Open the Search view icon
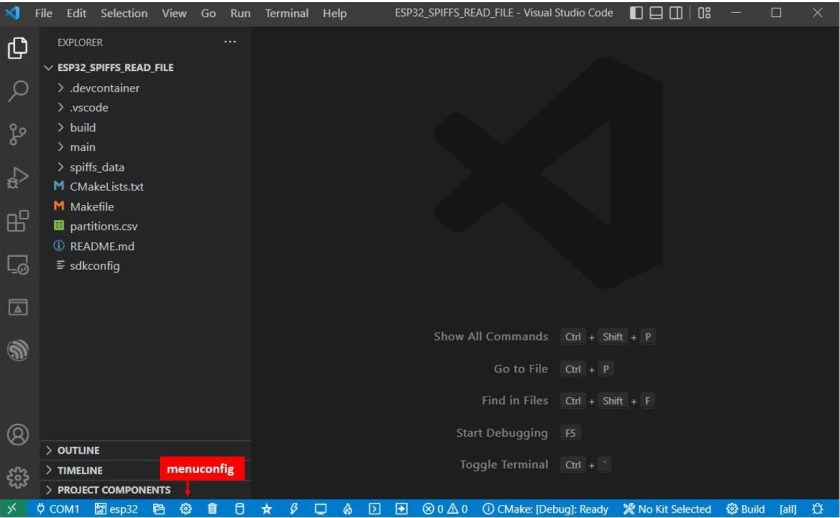840x518 pixels. 18,91
